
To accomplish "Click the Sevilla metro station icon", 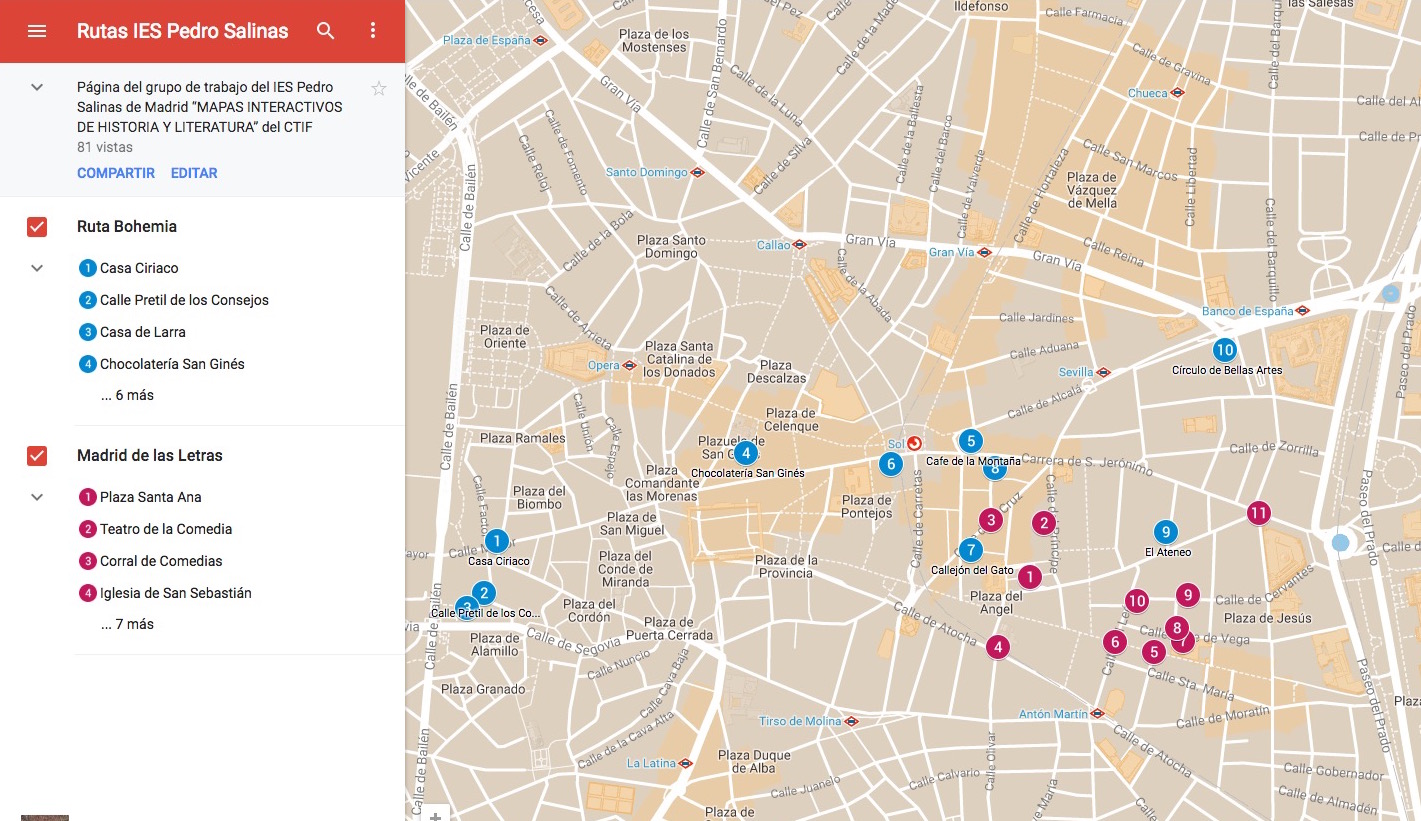I will point(1103,372).
